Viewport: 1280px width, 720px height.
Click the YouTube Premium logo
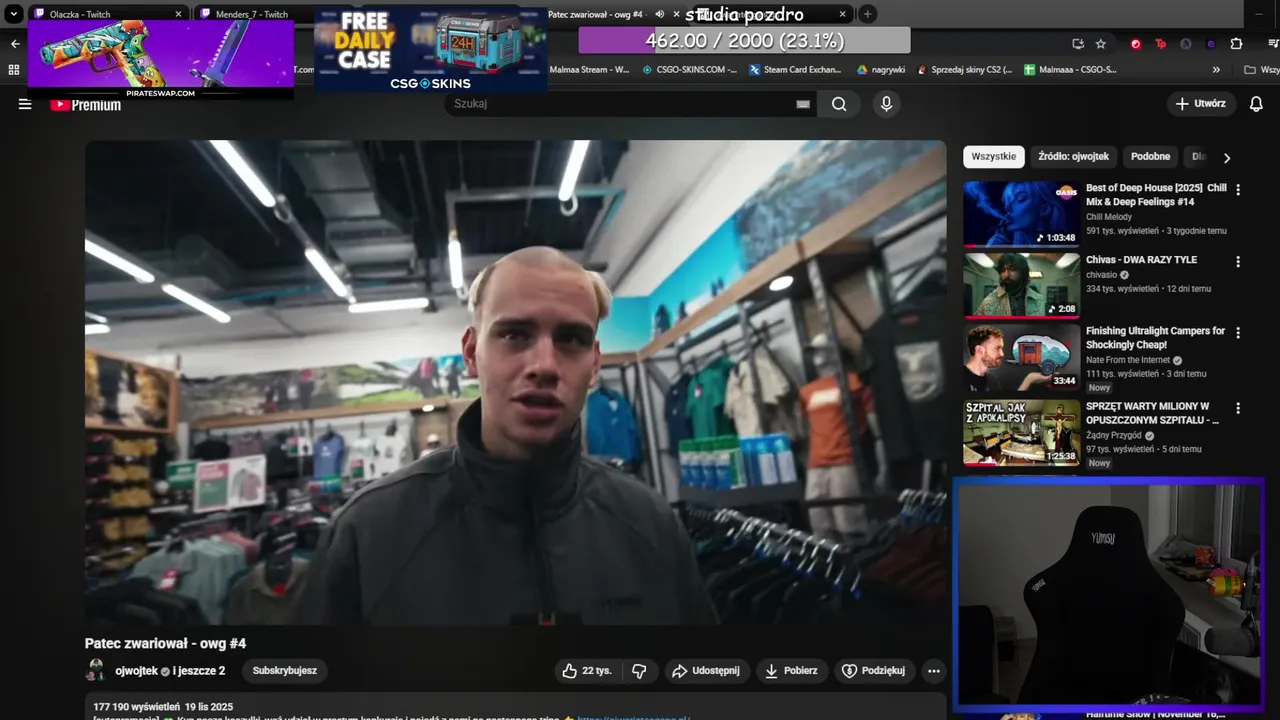(86, 104)
